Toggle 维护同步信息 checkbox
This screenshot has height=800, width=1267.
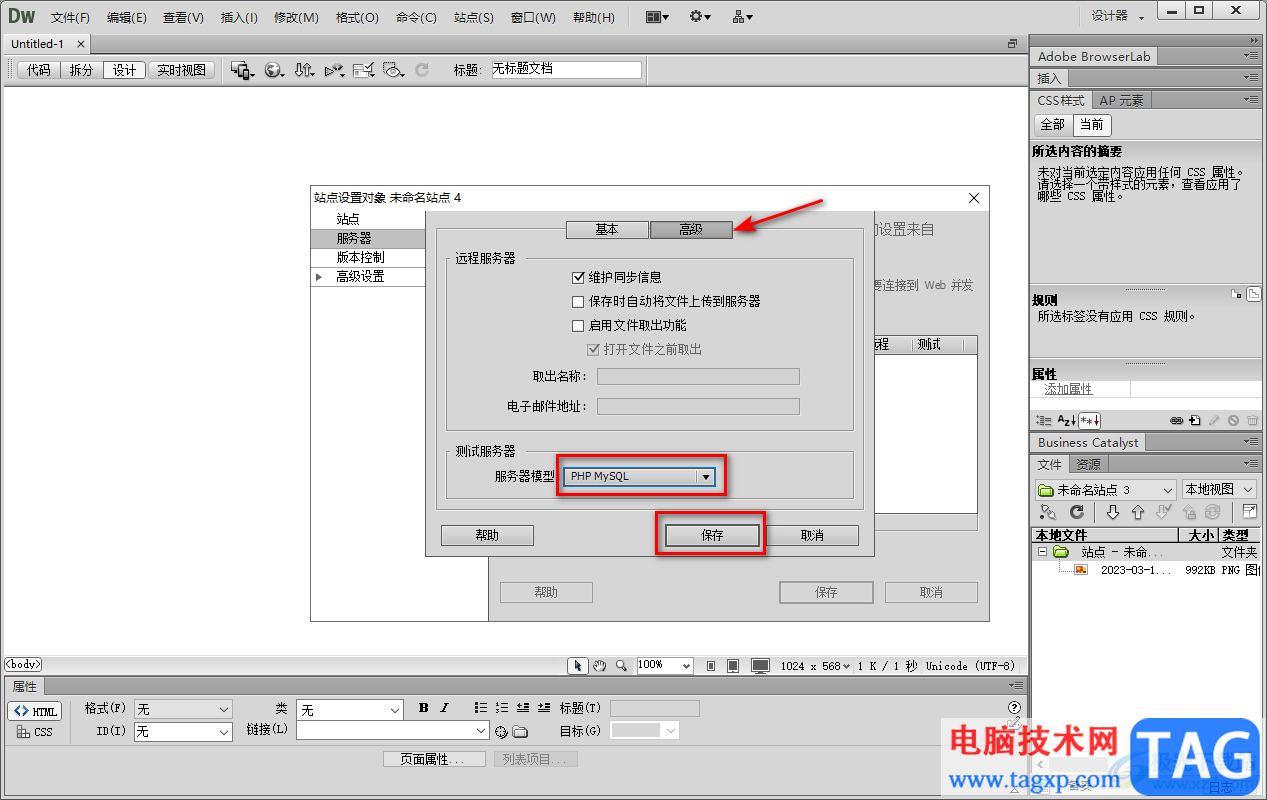click(578, 277)
